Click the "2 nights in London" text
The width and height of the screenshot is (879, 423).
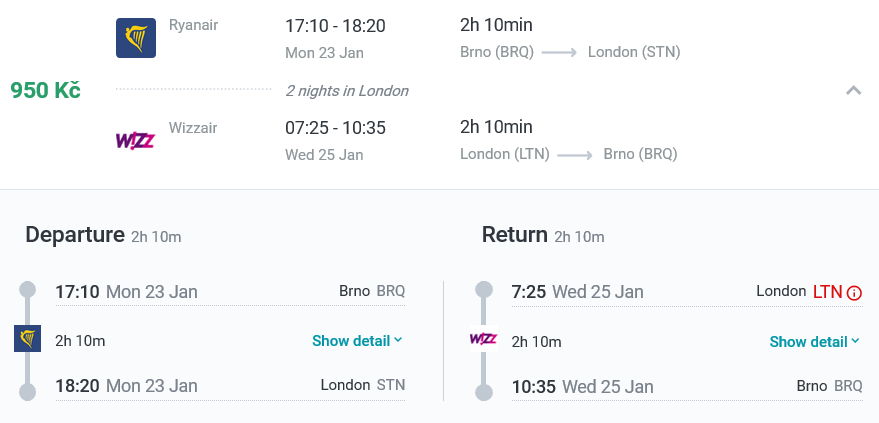[347, 91]
